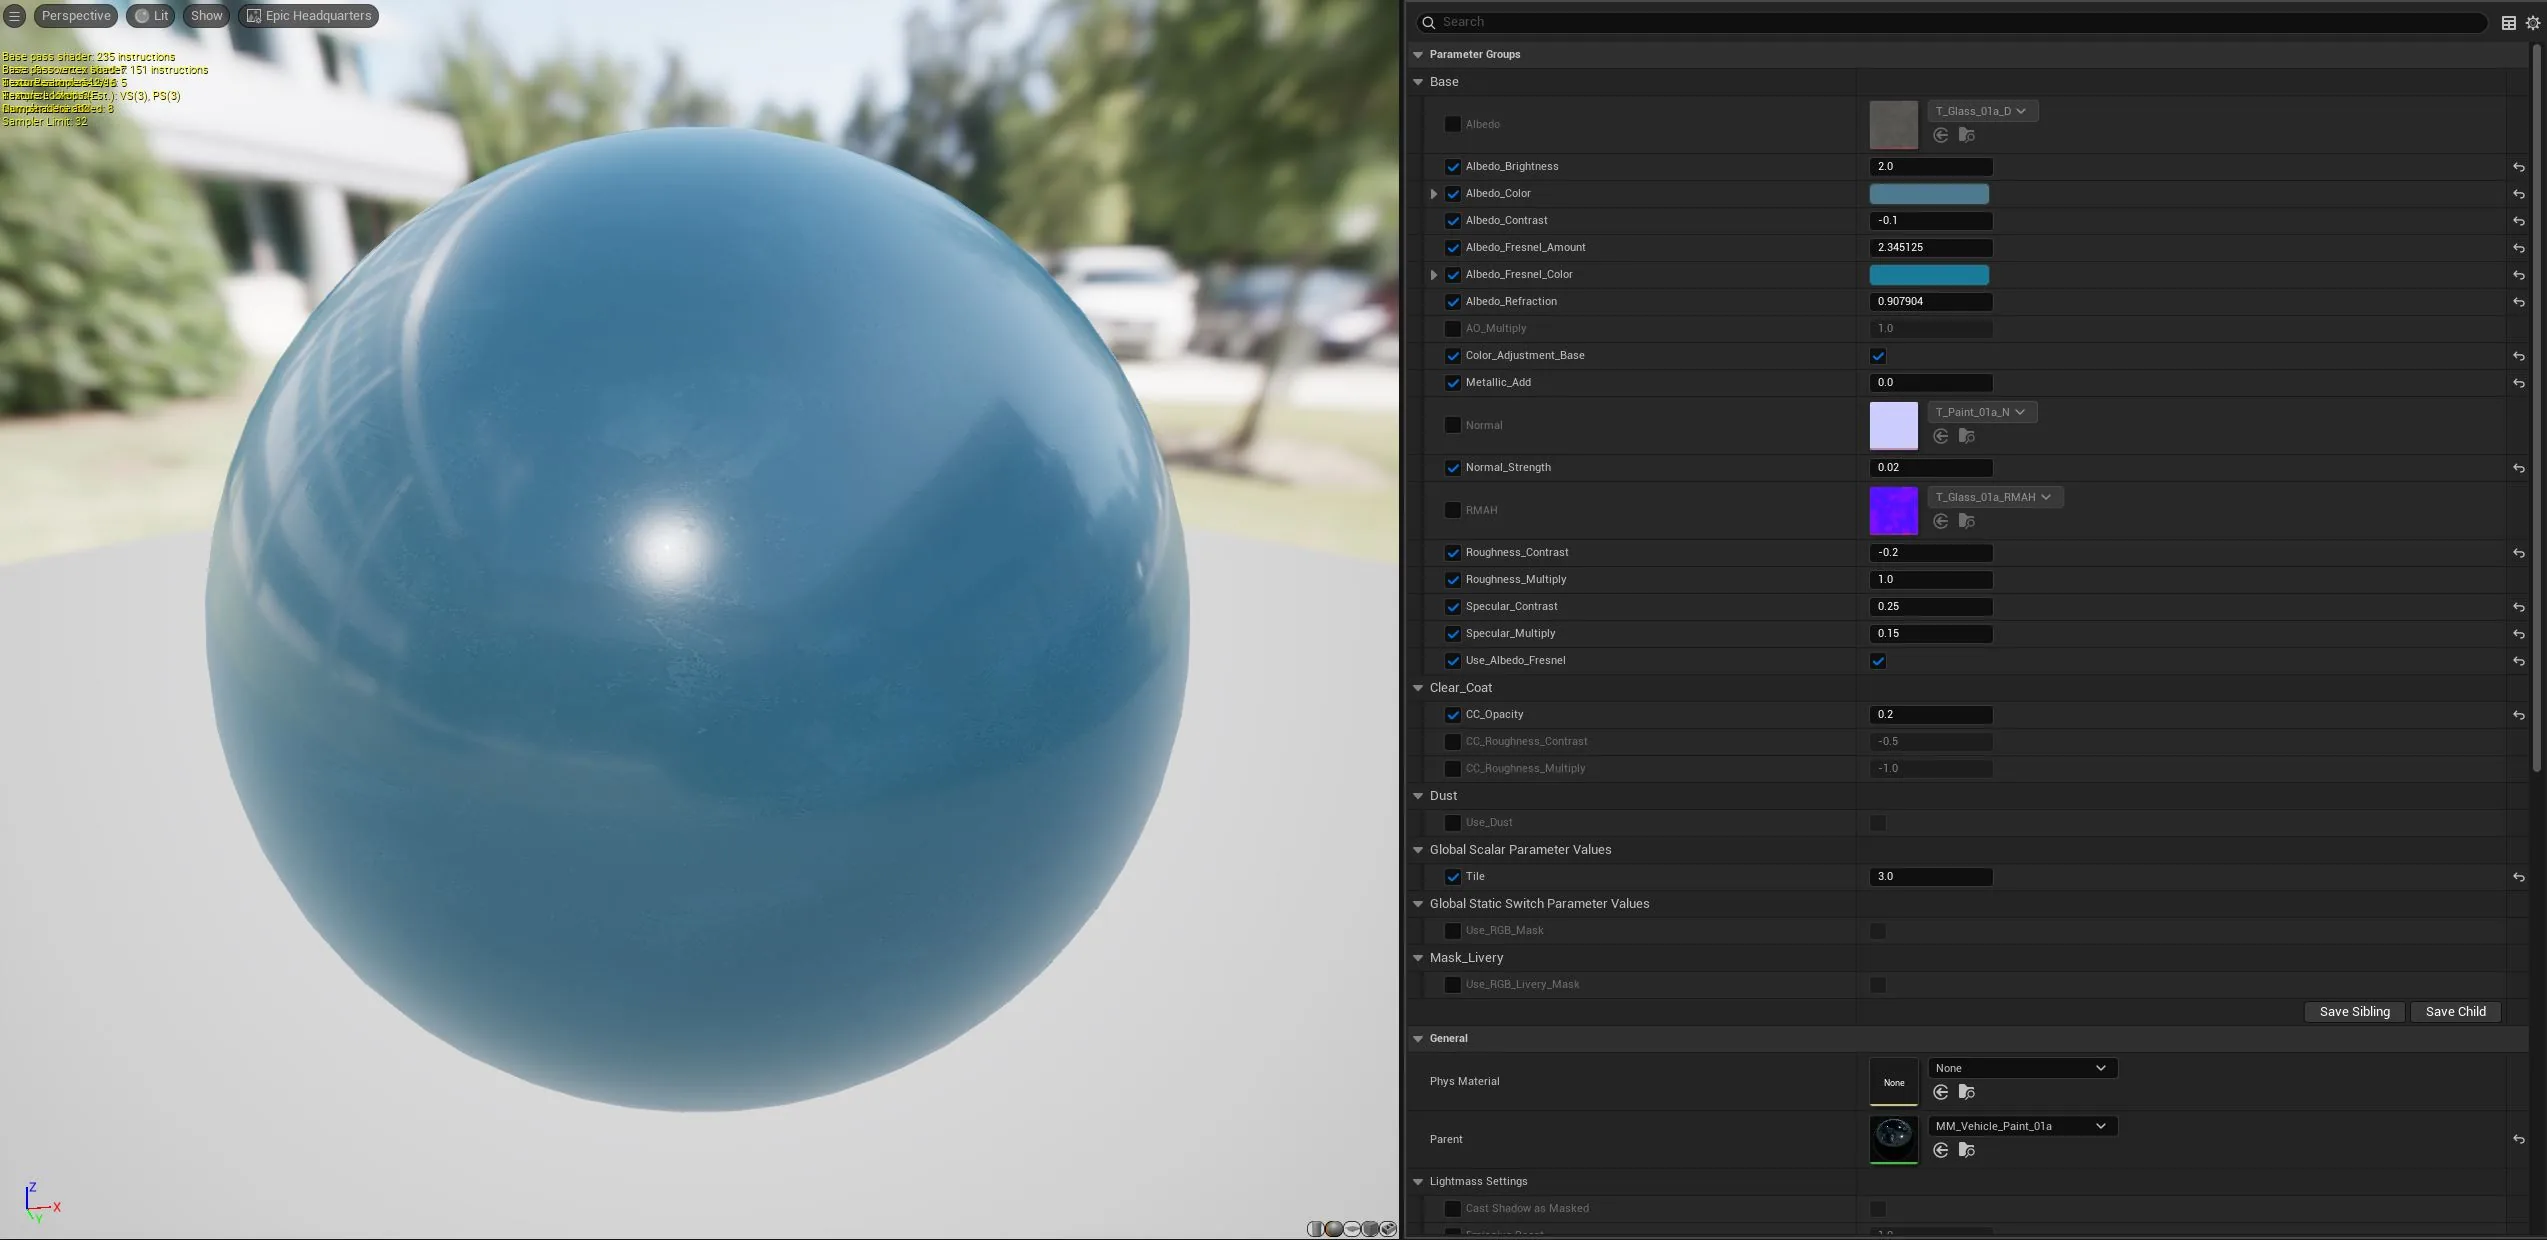Use selected mesh from Content Browser as preview

[x=1388, y=1229]
